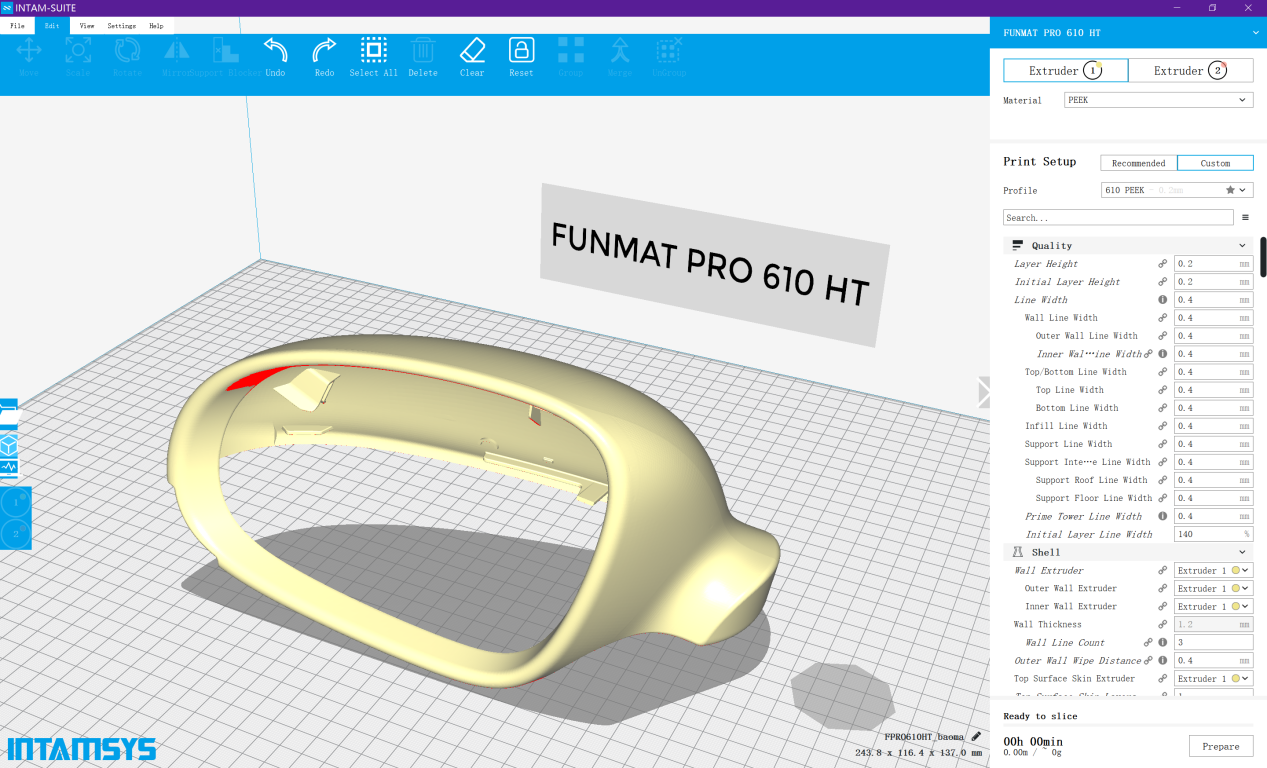Click the extruder 2 circle on left sidebar

point(14,533)
